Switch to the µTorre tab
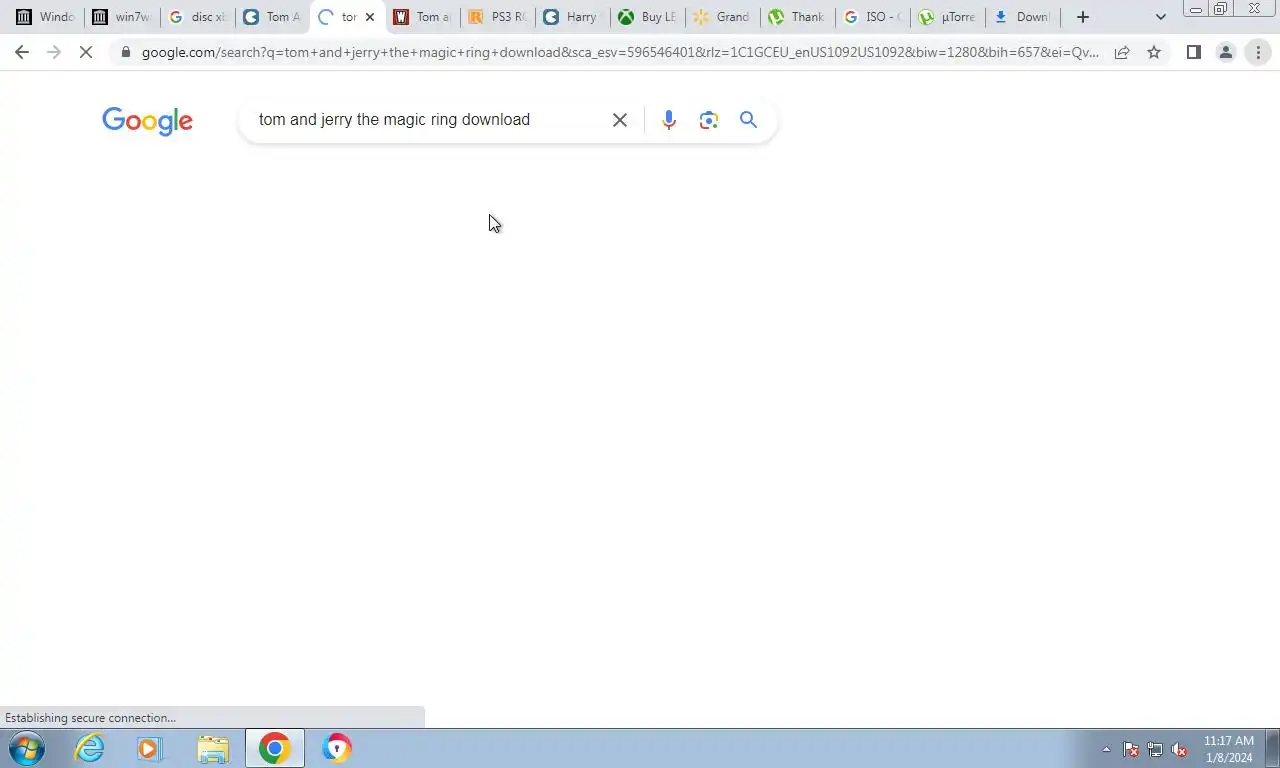 [x=947, y=17]
